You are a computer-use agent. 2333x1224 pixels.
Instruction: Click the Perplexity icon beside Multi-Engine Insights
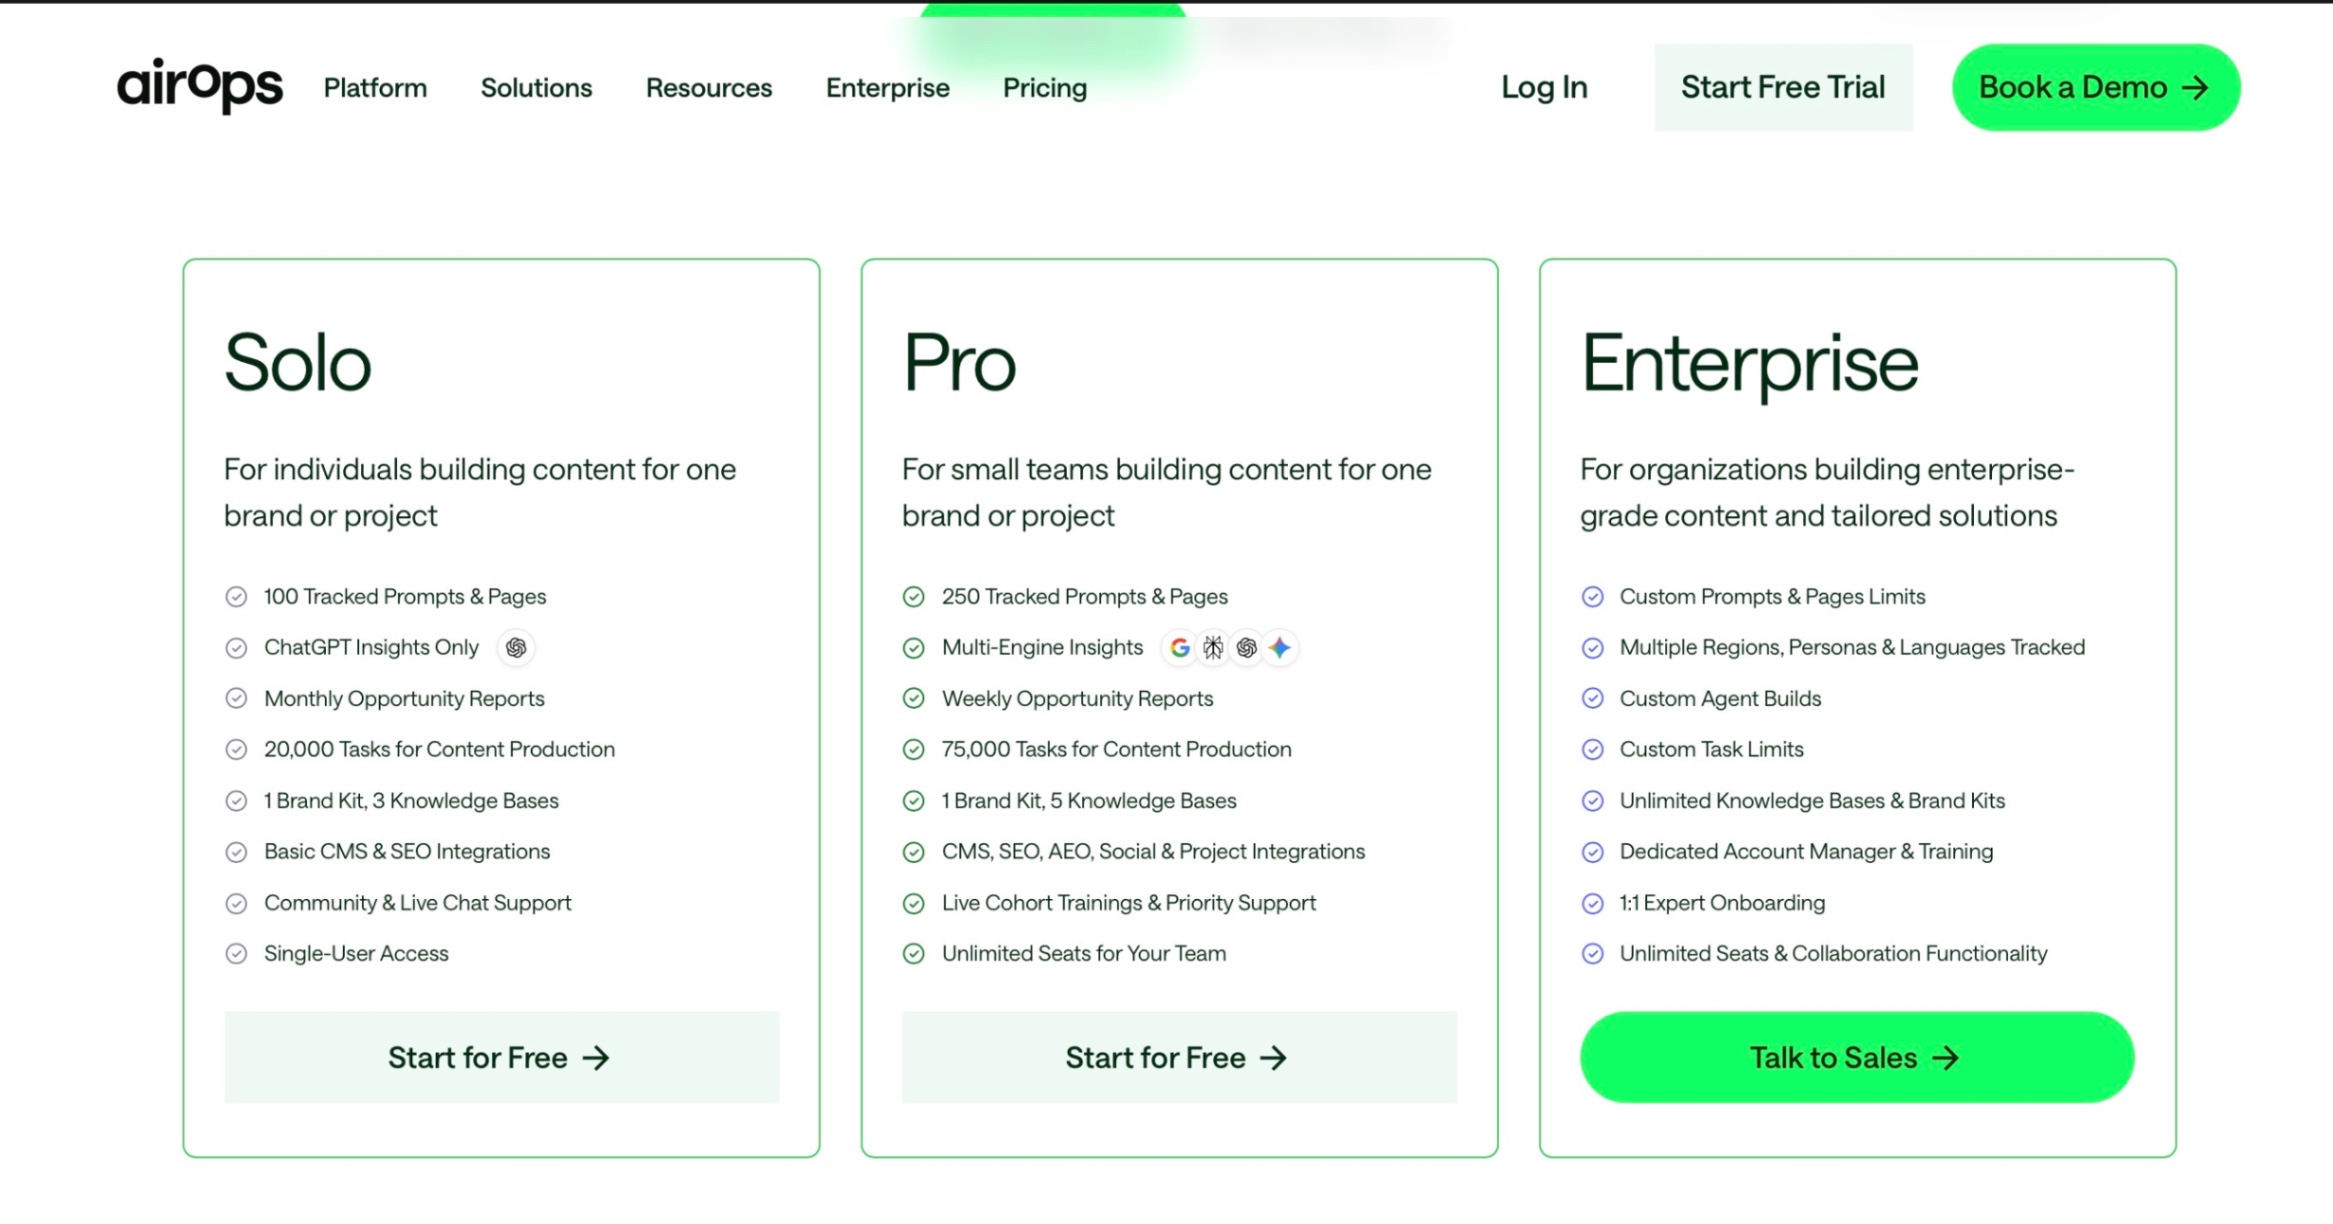click(1213, 648)
